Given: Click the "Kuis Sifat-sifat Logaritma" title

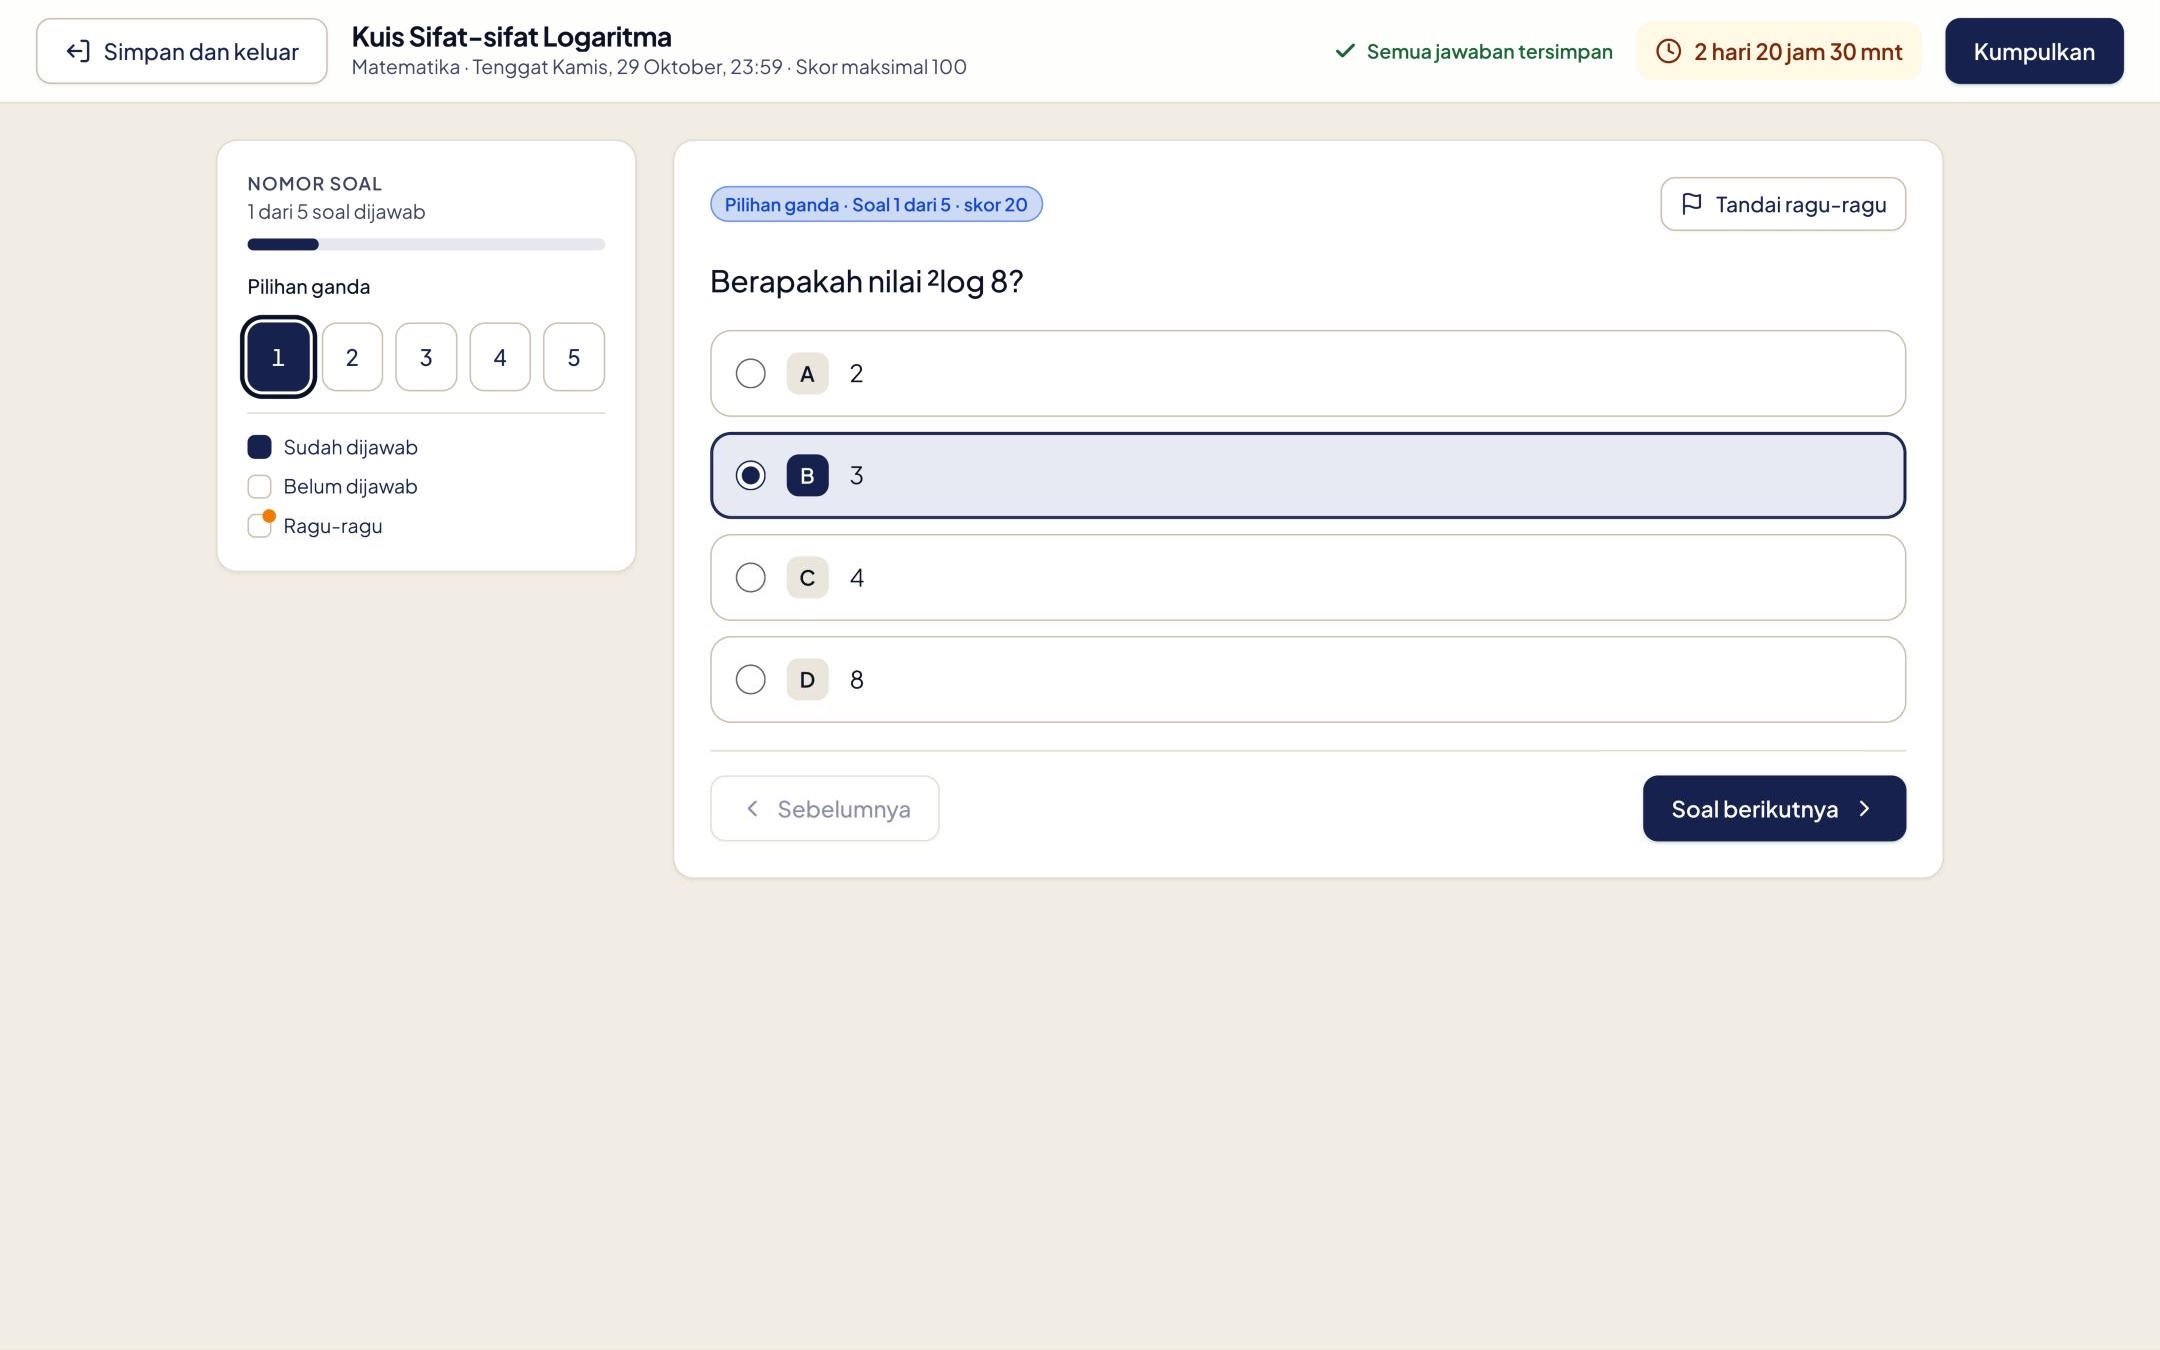Looking at the screenshot, I should tap(511, 37).
